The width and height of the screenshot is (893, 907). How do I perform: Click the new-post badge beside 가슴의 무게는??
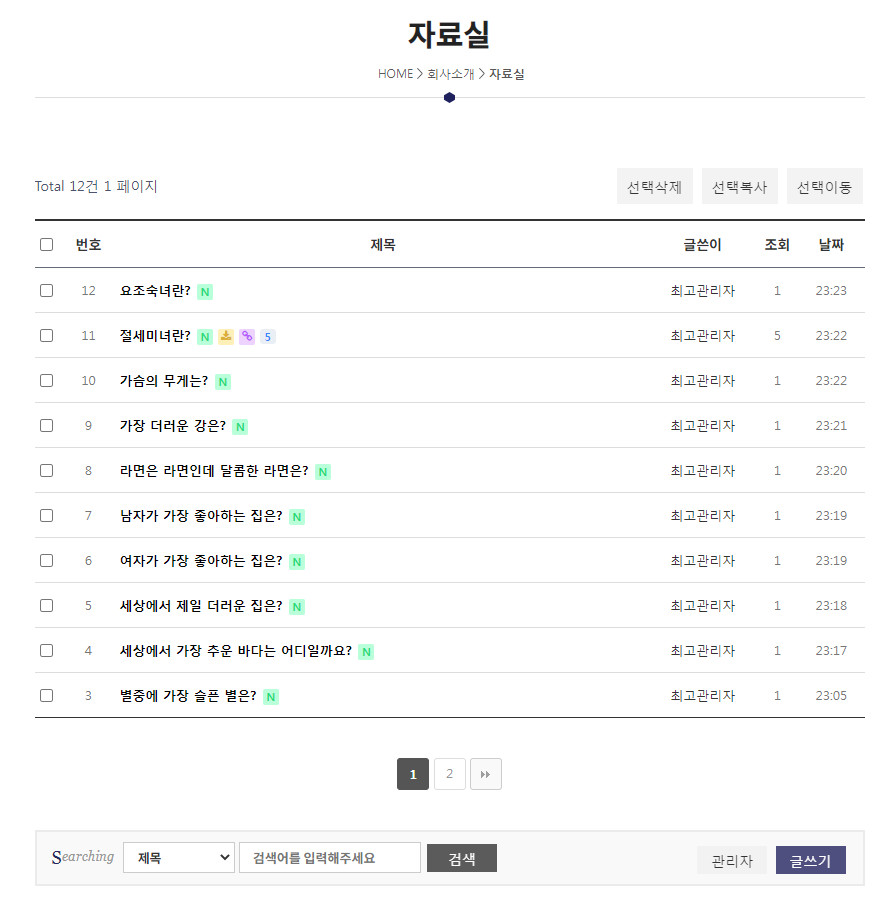click(x=223, y=382)
